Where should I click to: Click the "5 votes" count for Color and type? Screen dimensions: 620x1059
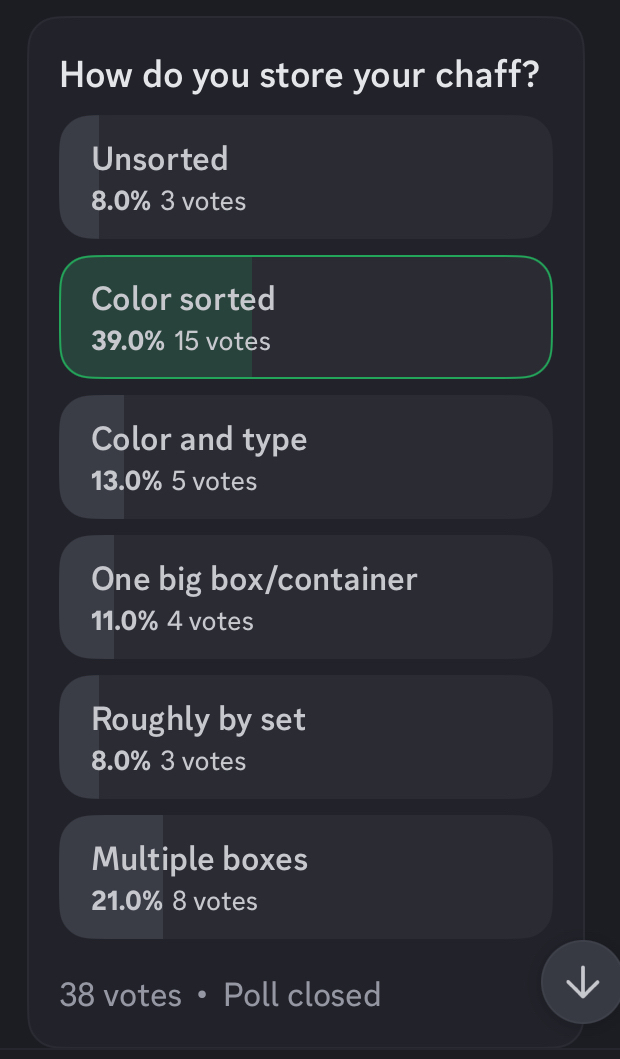pos(214,481)
